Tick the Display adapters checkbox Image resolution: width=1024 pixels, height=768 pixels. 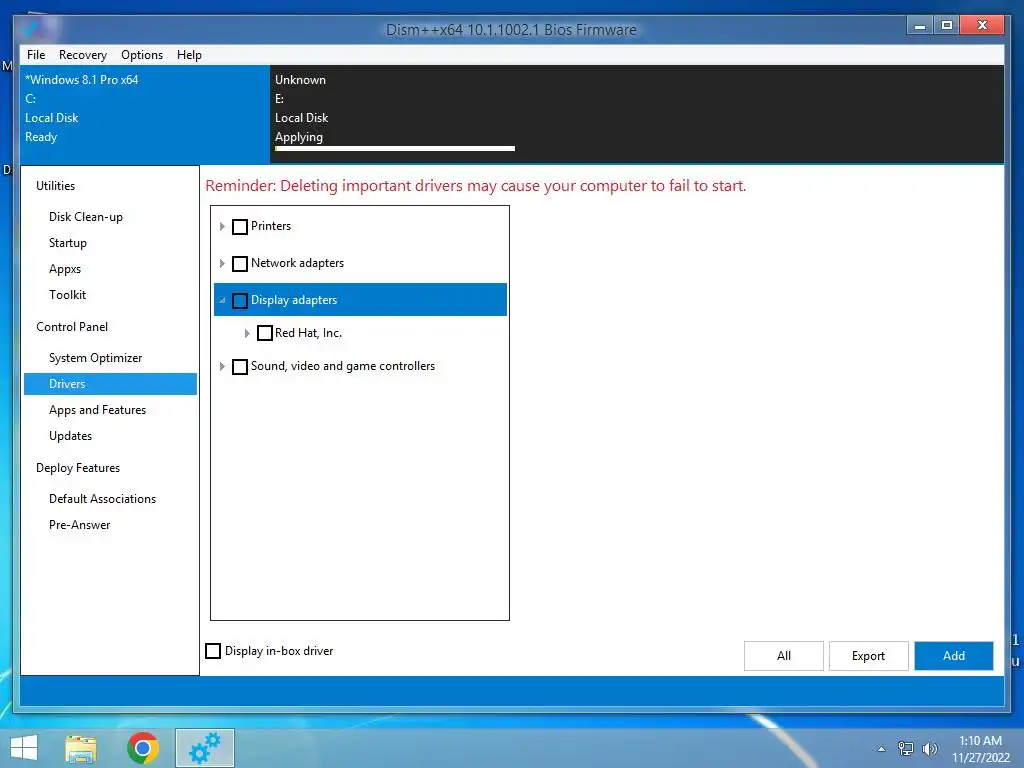(x=240, y=300)
